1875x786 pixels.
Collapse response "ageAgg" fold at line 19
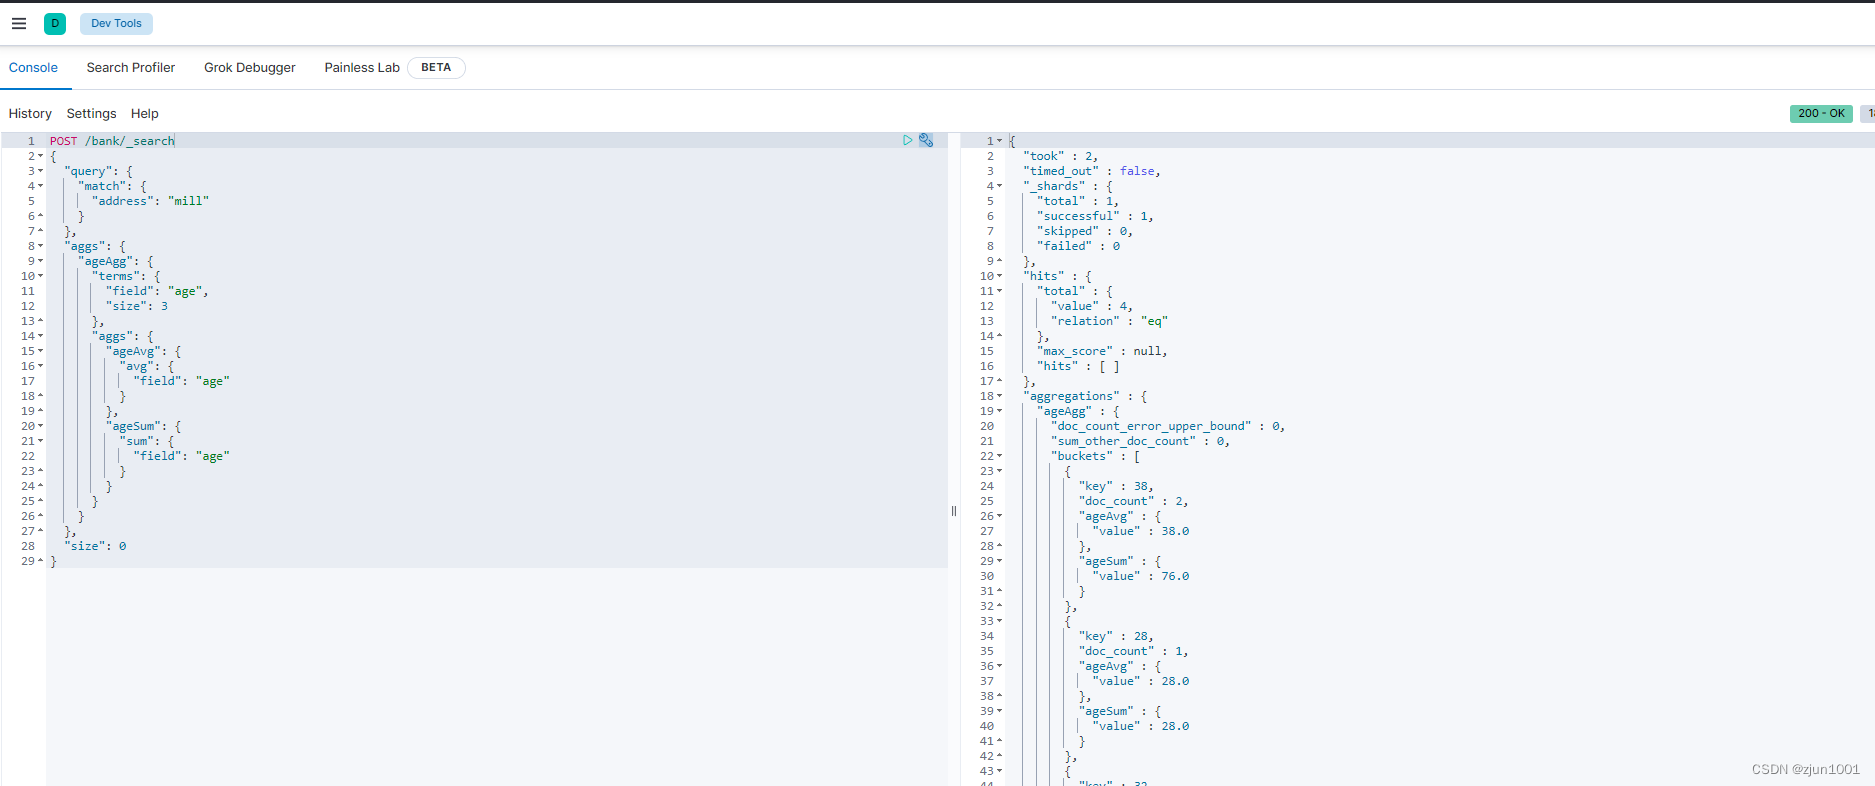pyautogui.click(x=999, y=411)
